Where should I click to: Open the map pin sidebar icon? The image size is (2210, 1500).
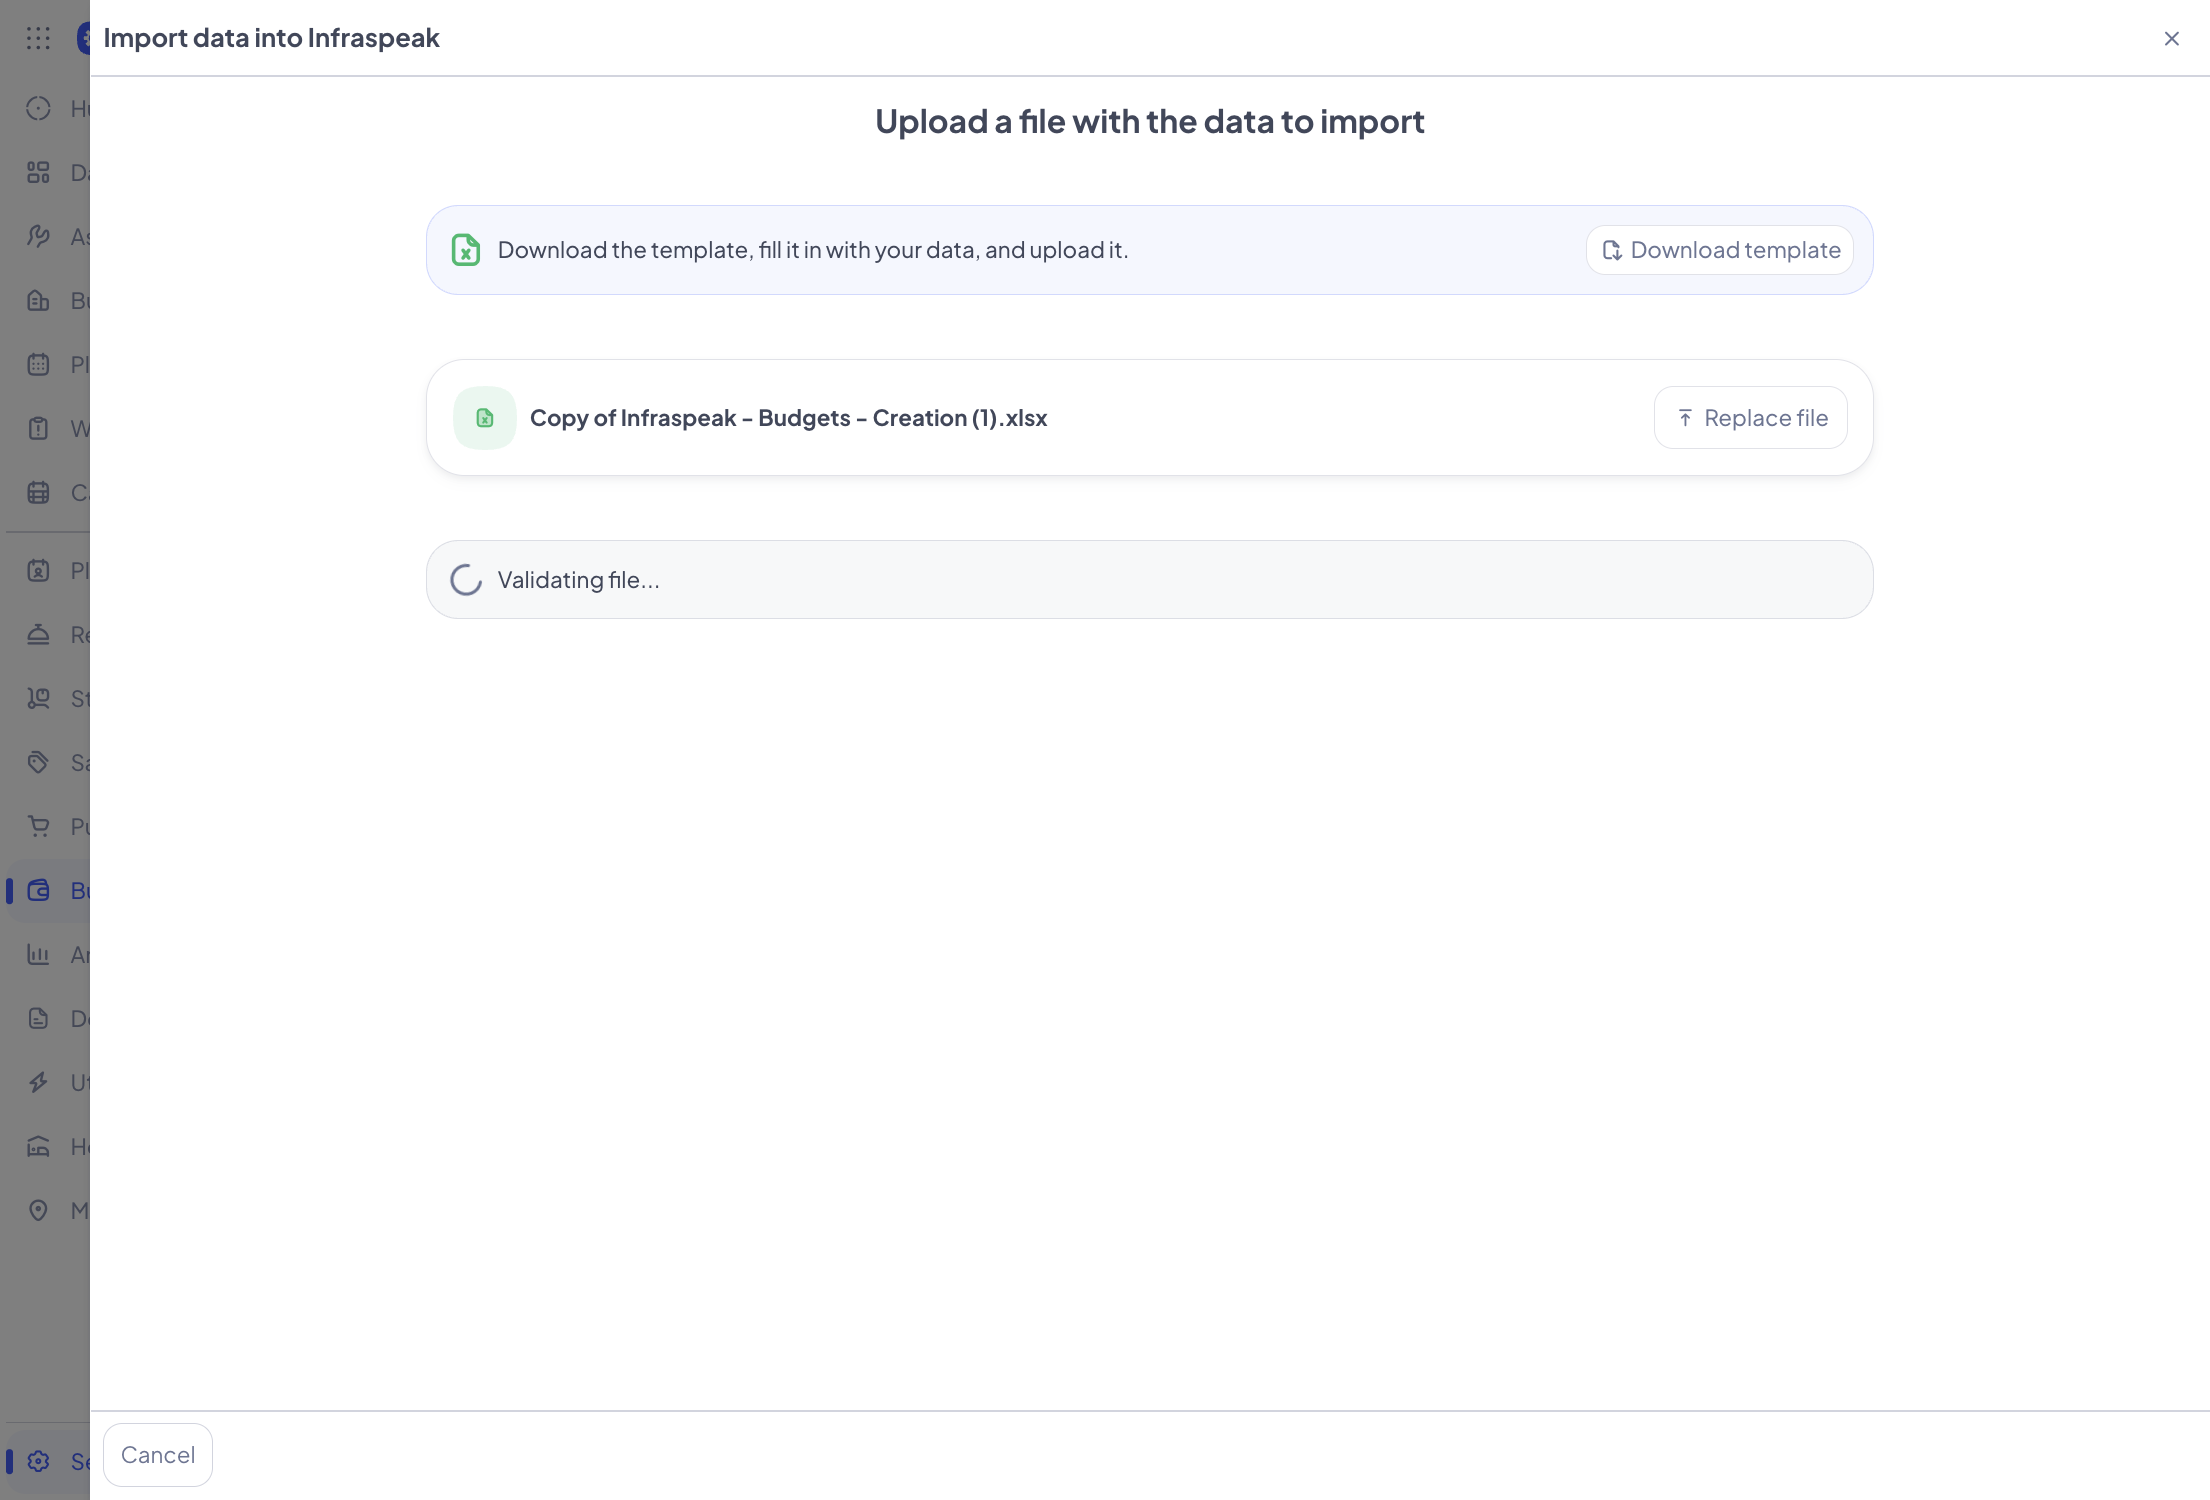pos(38,1211)
